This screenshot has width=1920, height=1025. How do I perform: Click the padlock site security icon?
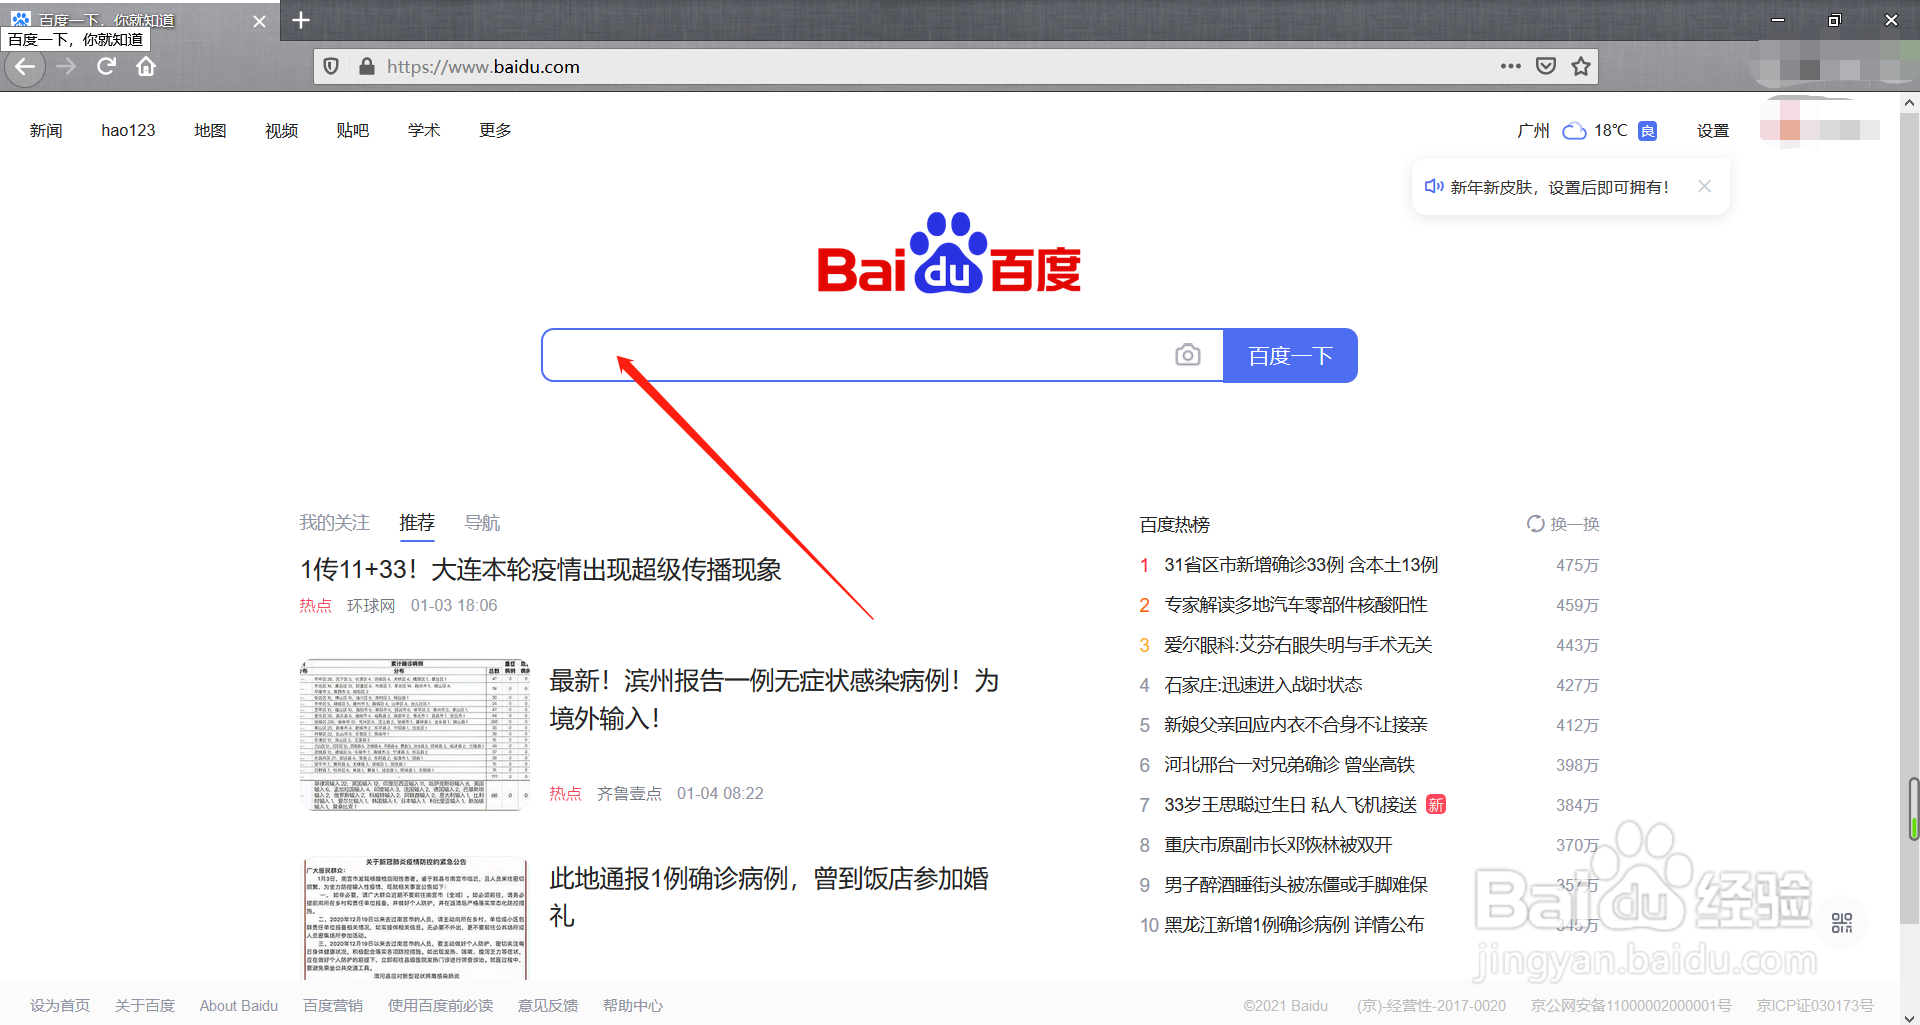[x=367, y=67]
